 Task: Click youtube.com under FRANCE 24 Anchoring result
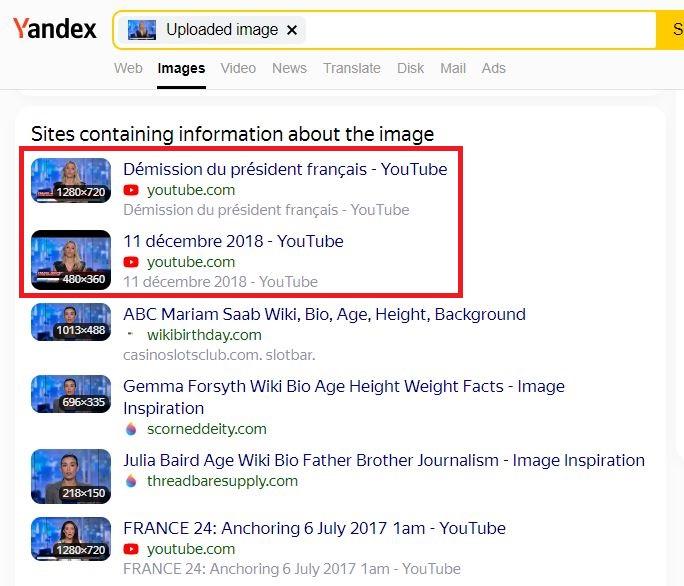(x=191, y=549)
